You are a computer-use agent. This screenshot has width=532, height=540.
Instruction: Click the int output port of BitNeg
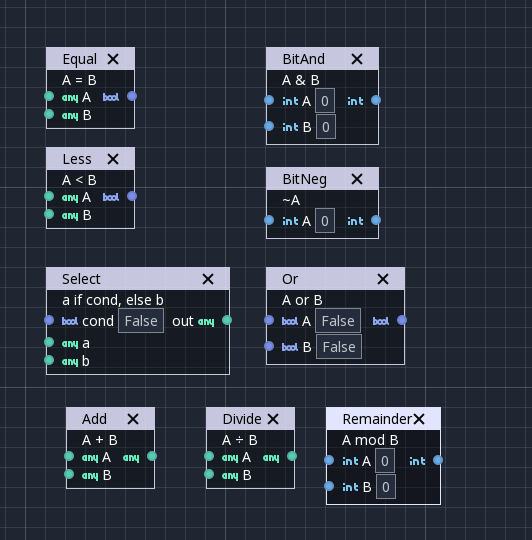tap(376, 220)
